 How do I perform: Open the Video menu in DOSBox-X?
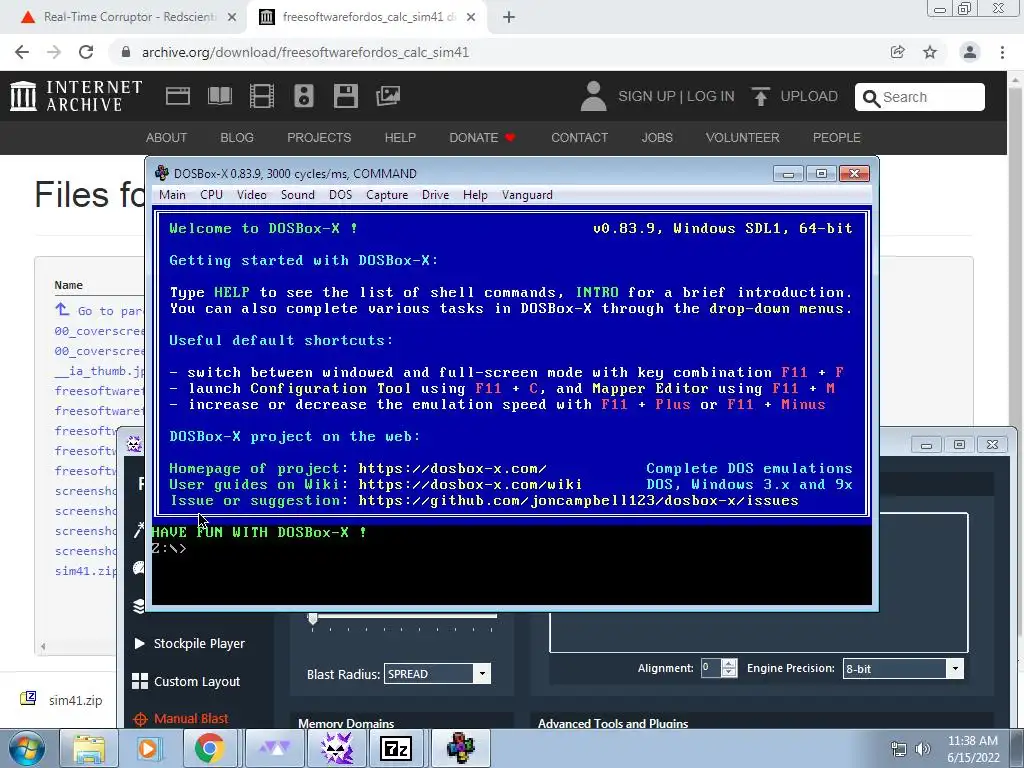point(251,195)
